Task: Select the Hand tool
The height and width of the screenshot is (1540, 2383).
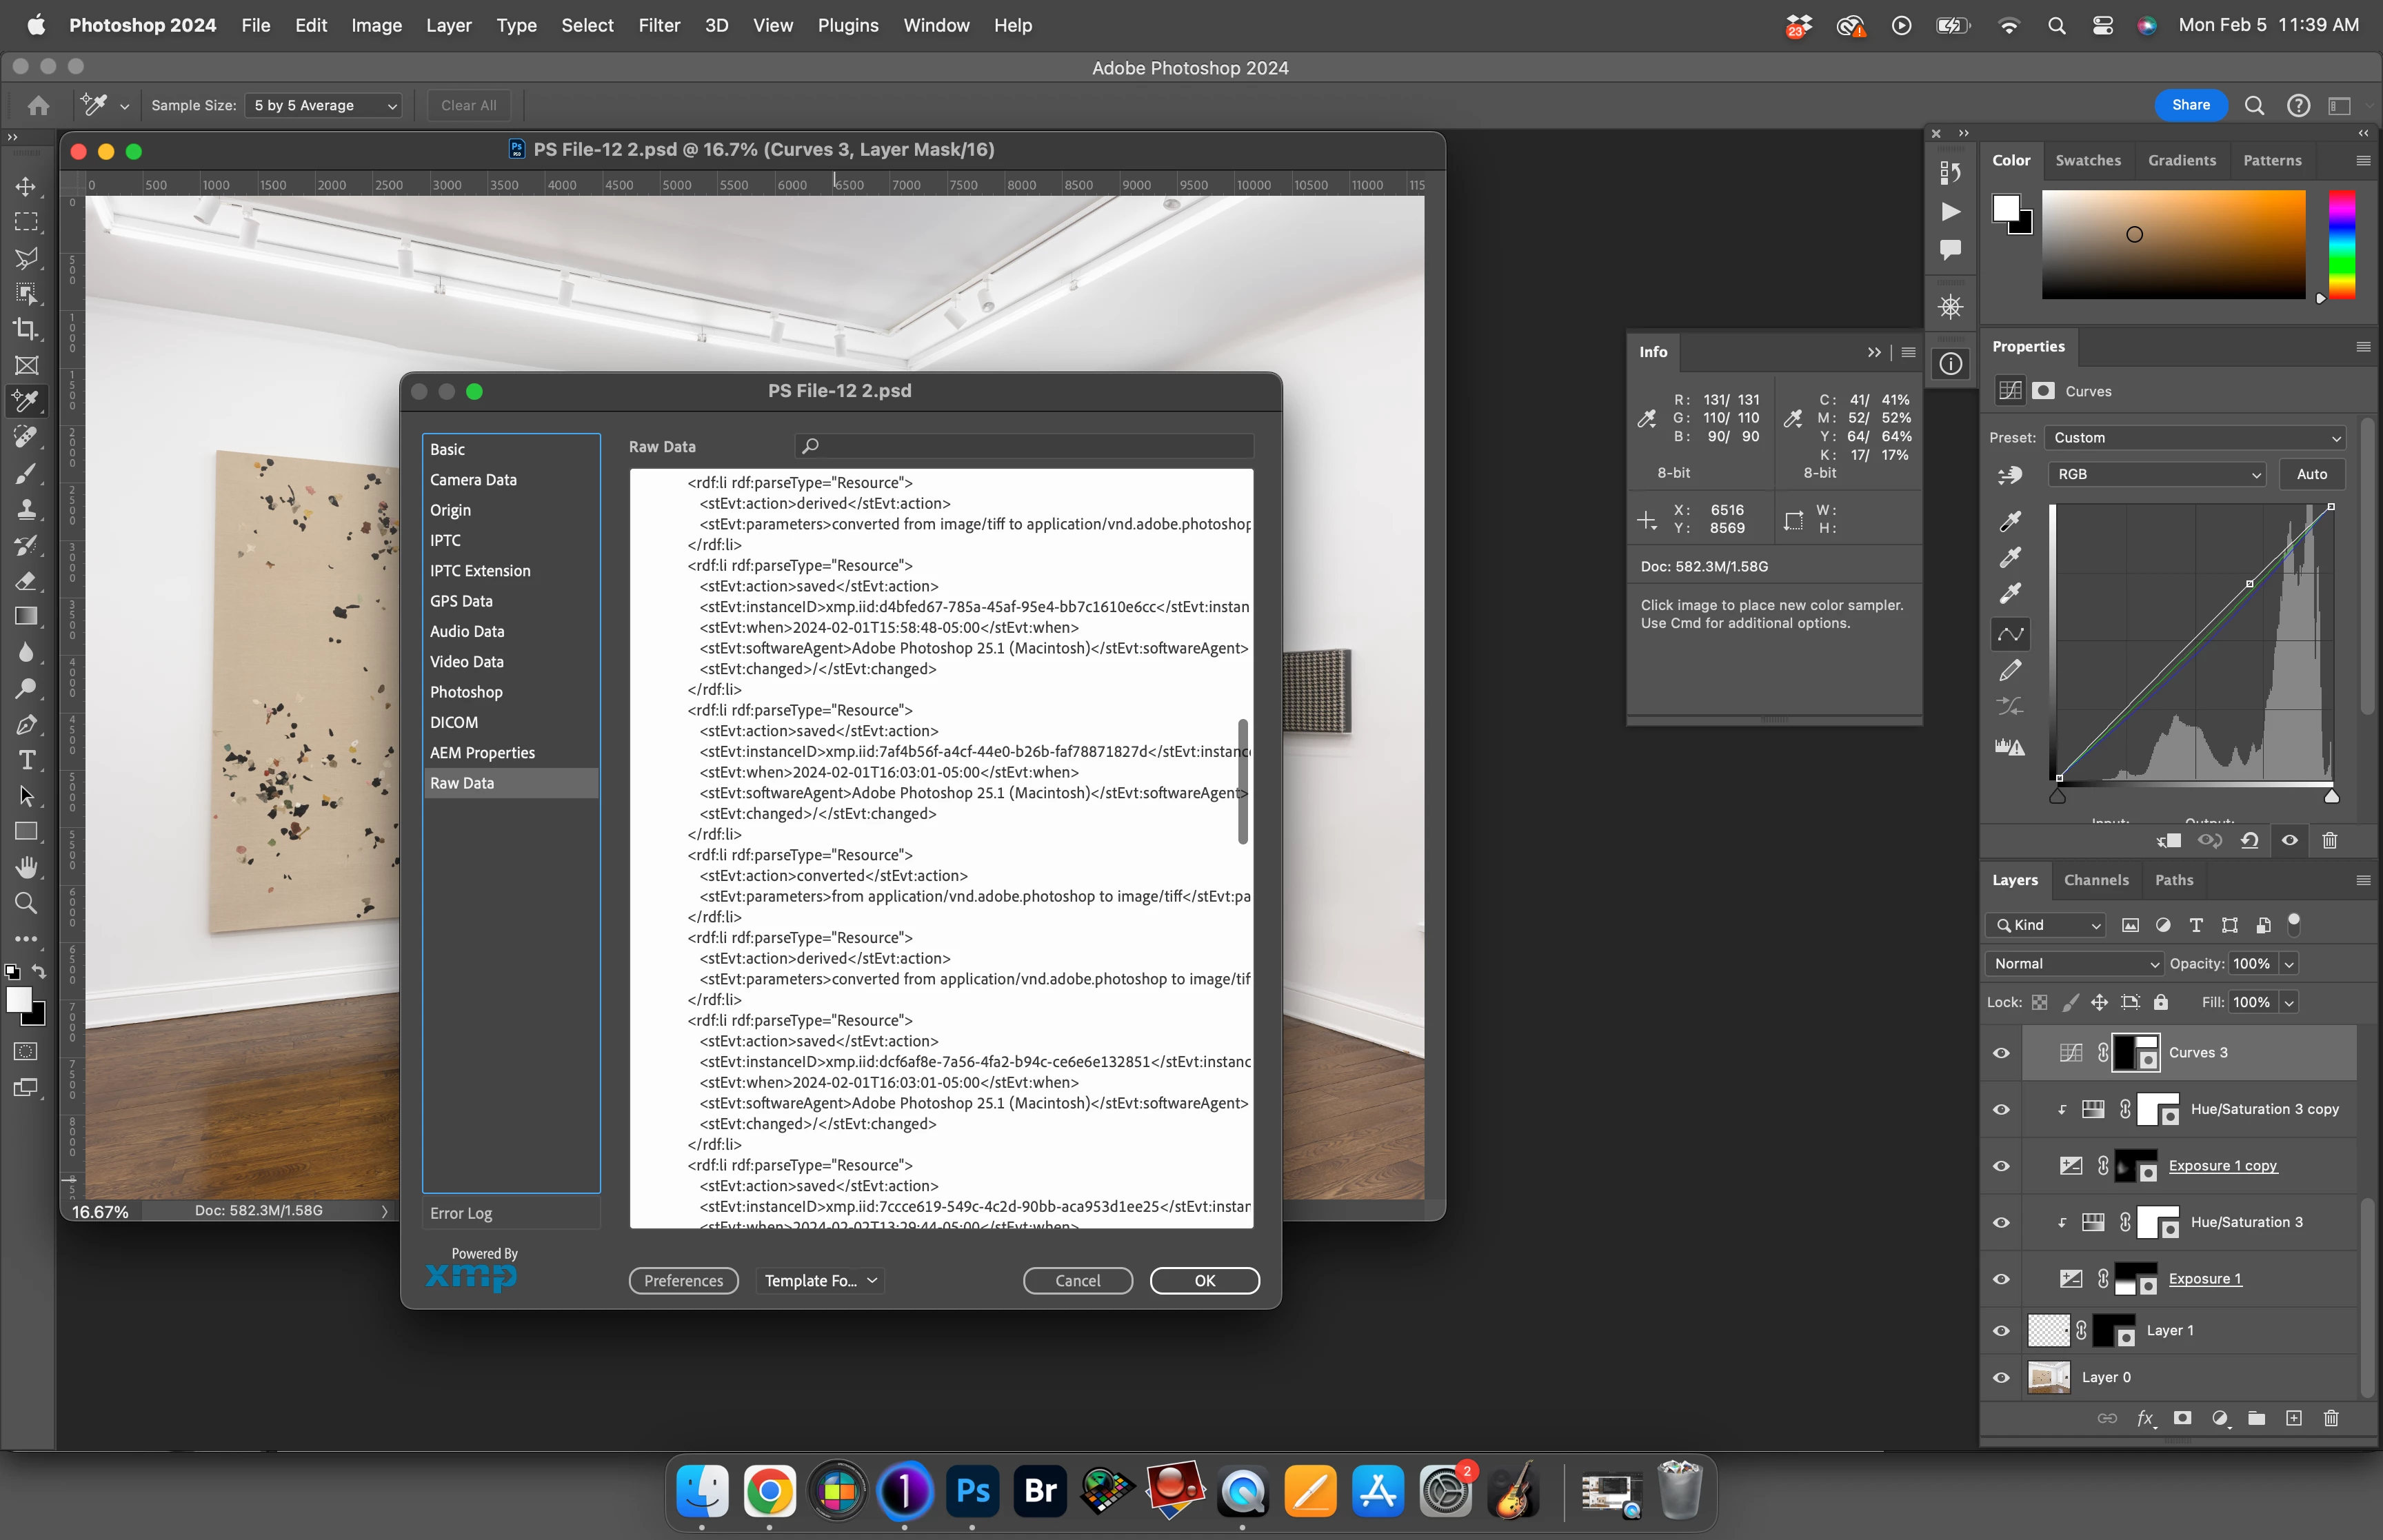Action: coord(27,867)
